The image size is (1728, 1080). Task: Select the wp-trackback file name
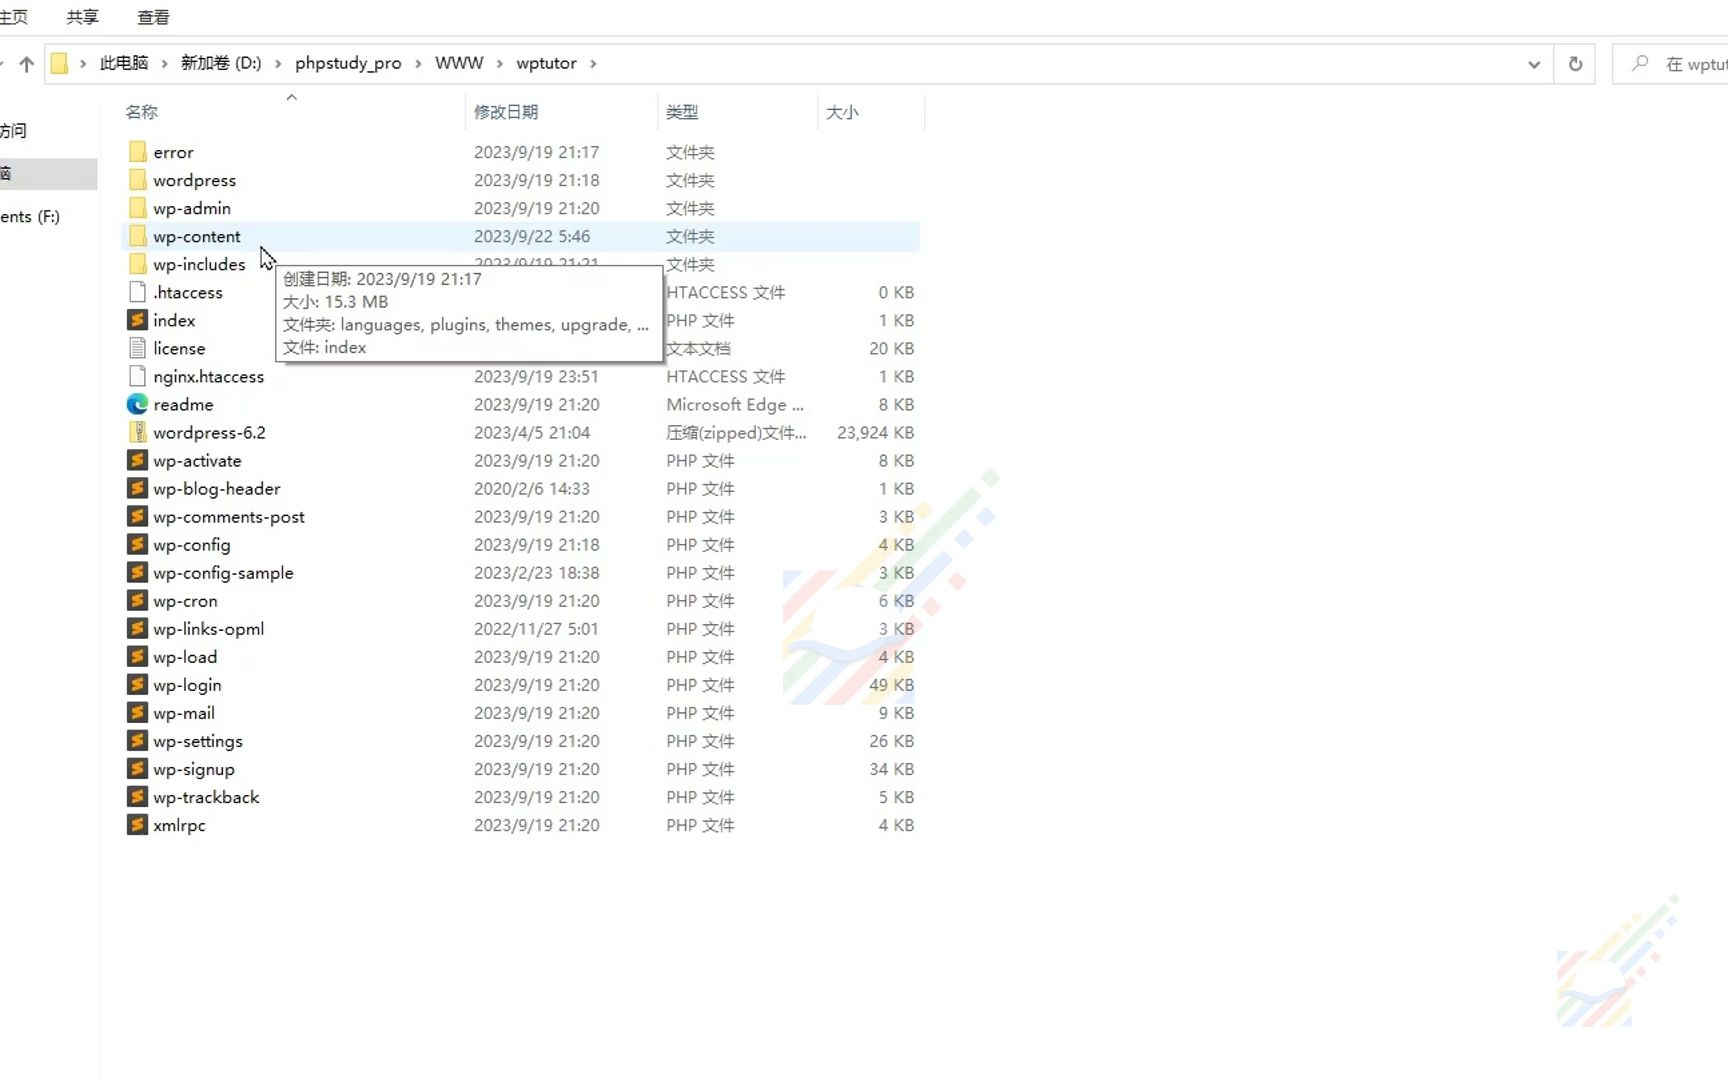pyautogui.click(x=206, y=797)
